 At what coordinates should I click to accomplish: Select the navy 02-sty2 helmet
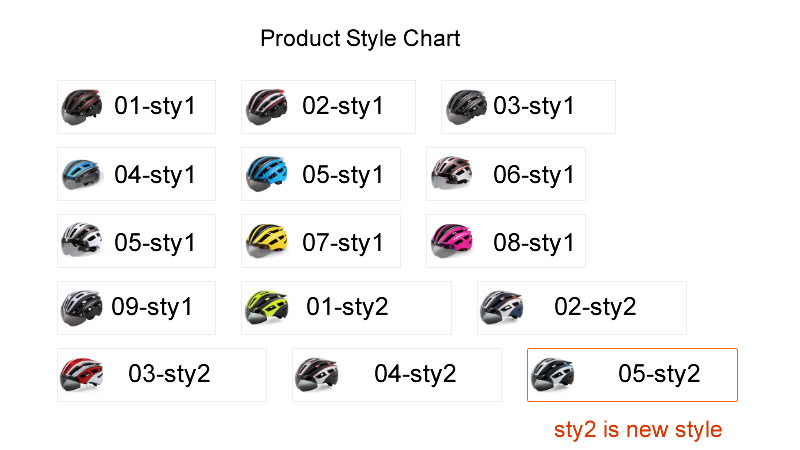click(x=582, y=308)
